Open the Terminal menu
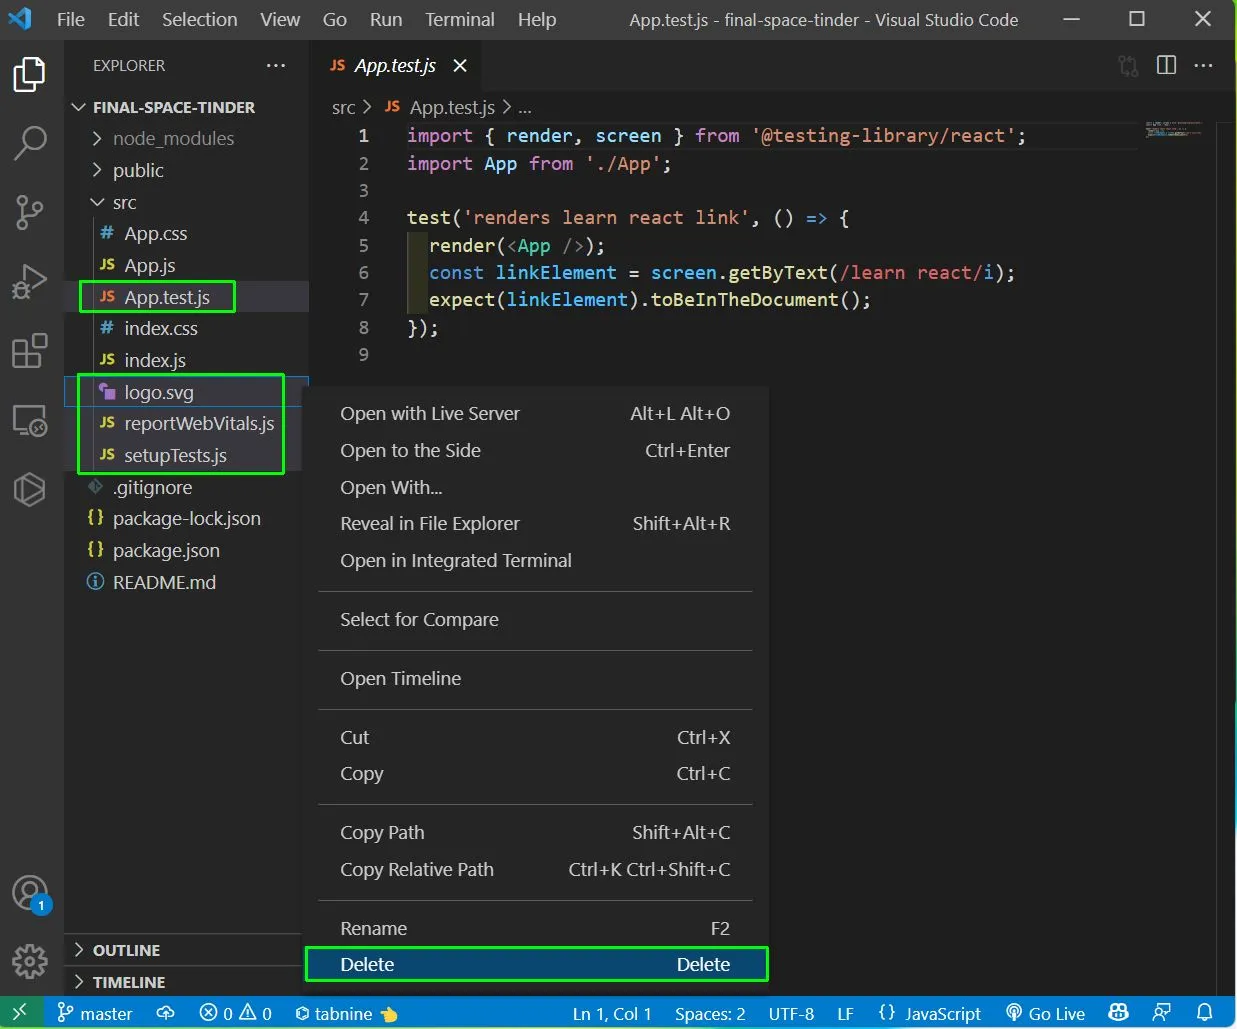The width and height of the screenshot is (1237, 1029). coord(460,19)
